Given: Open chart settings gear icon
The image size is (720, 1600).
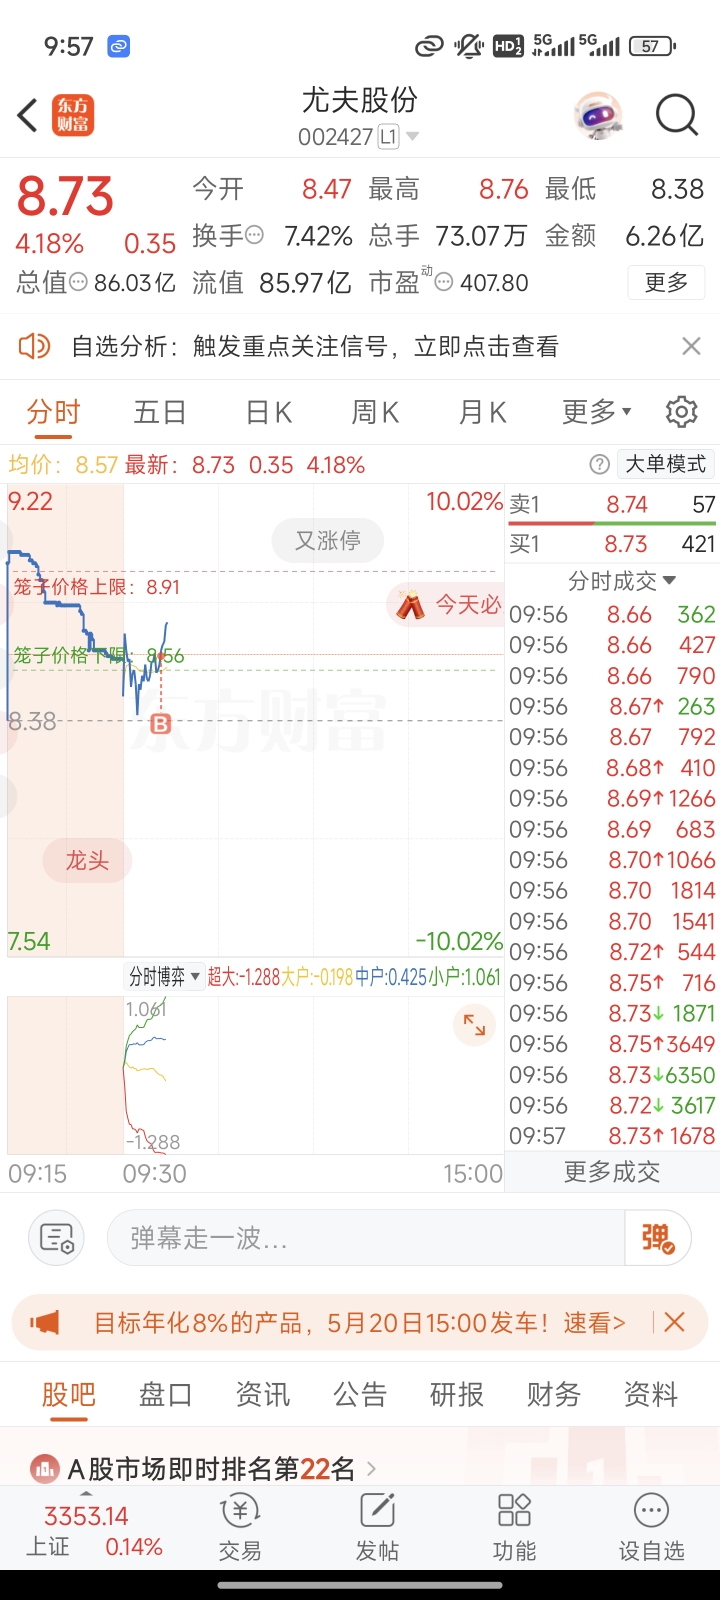Looking at the screenshot, I should click(681, 411).
